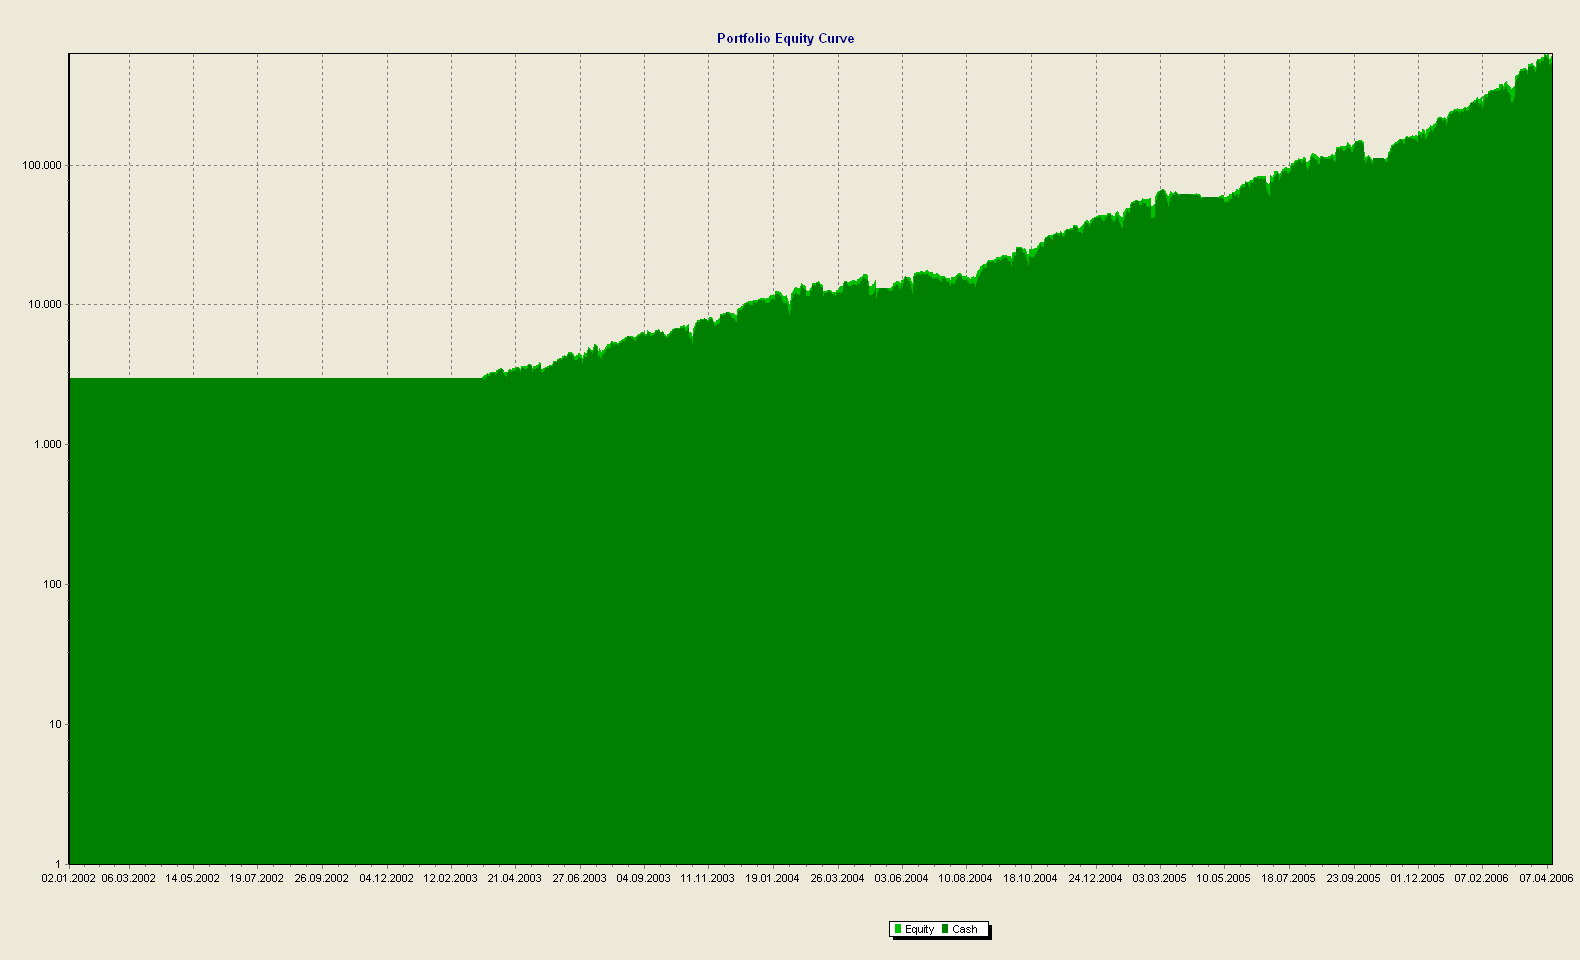Click the 24.12.2004 date label
The width and height of the screenshot is (1580, 960).
(1095, 878)
